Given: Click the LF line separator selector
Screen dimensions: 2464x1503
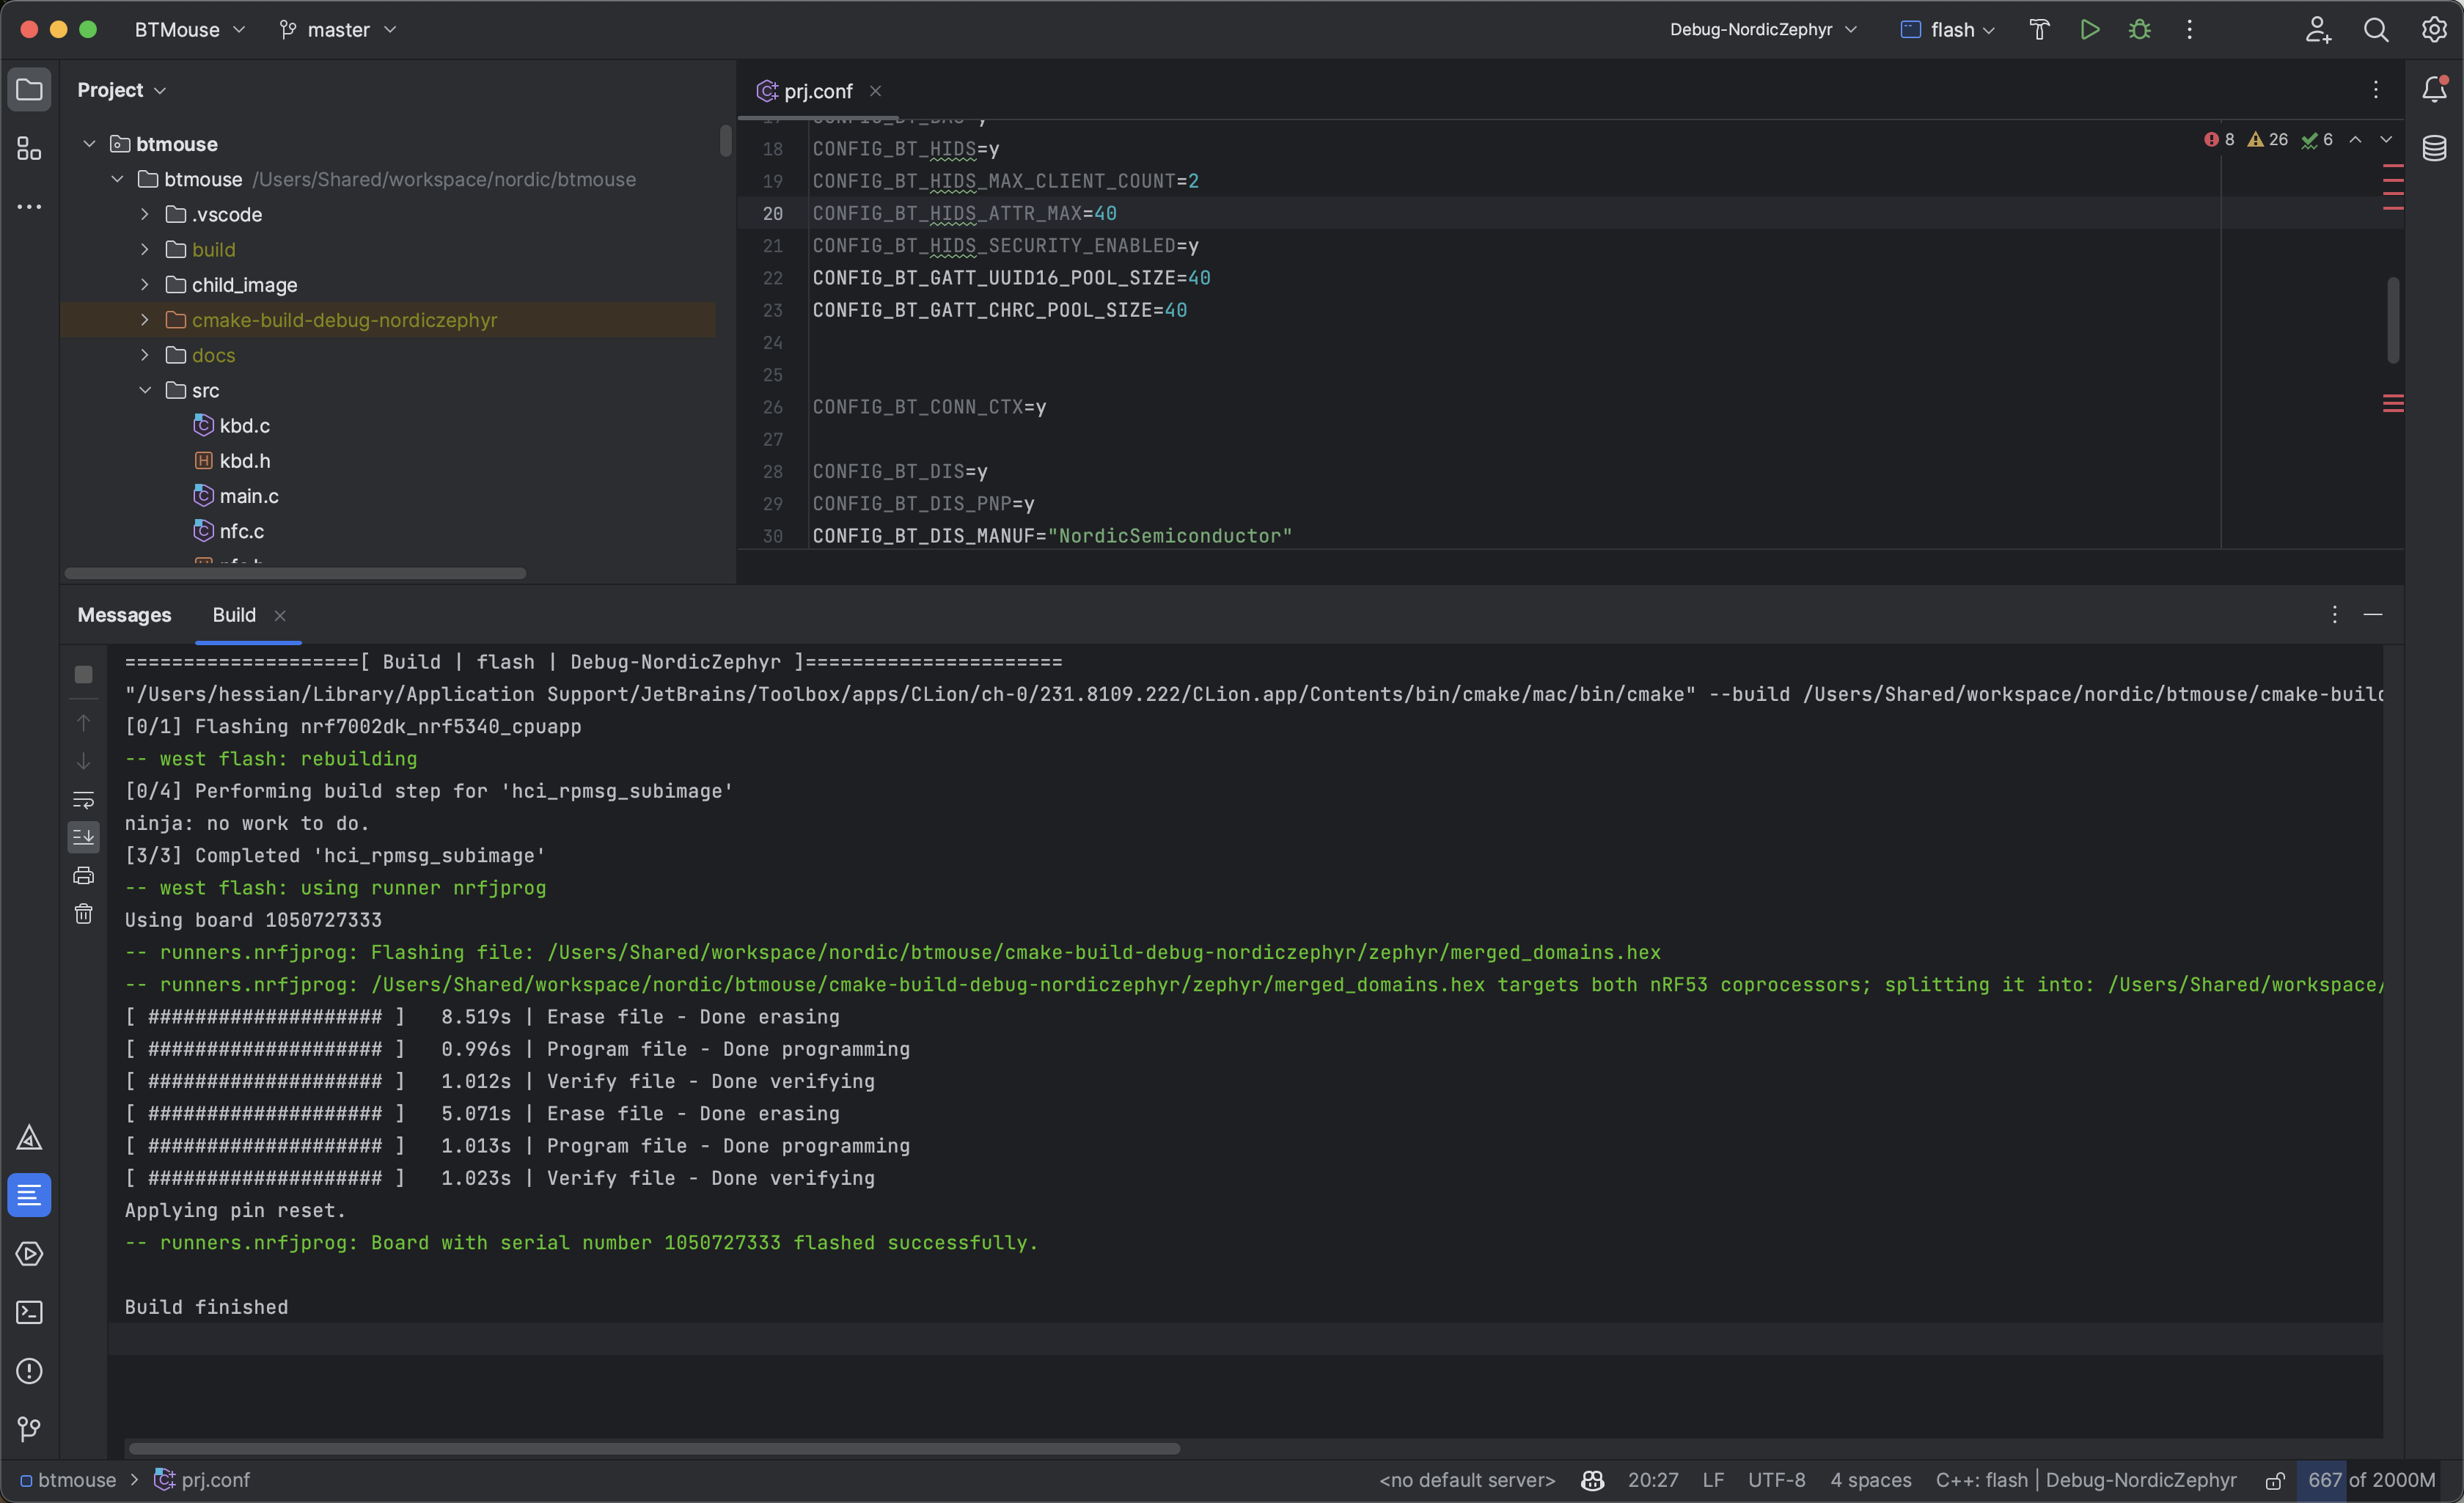Looking at the screenshot, I should click(1713, 1480).
